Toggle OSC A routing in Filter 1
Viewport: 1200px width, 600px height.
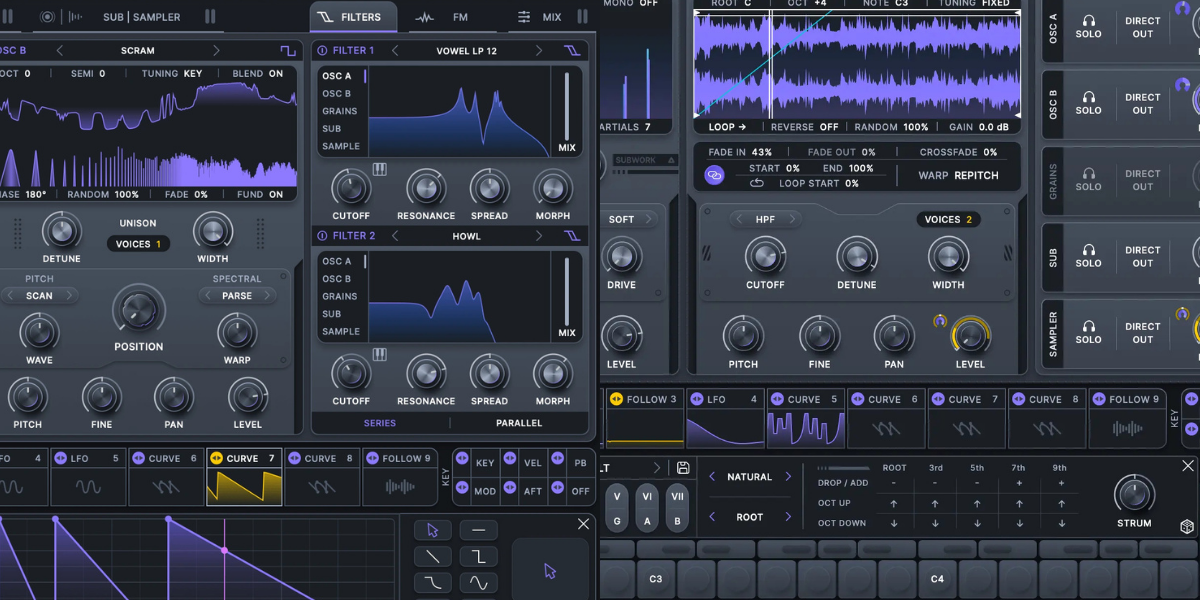(x=337, y=76)
